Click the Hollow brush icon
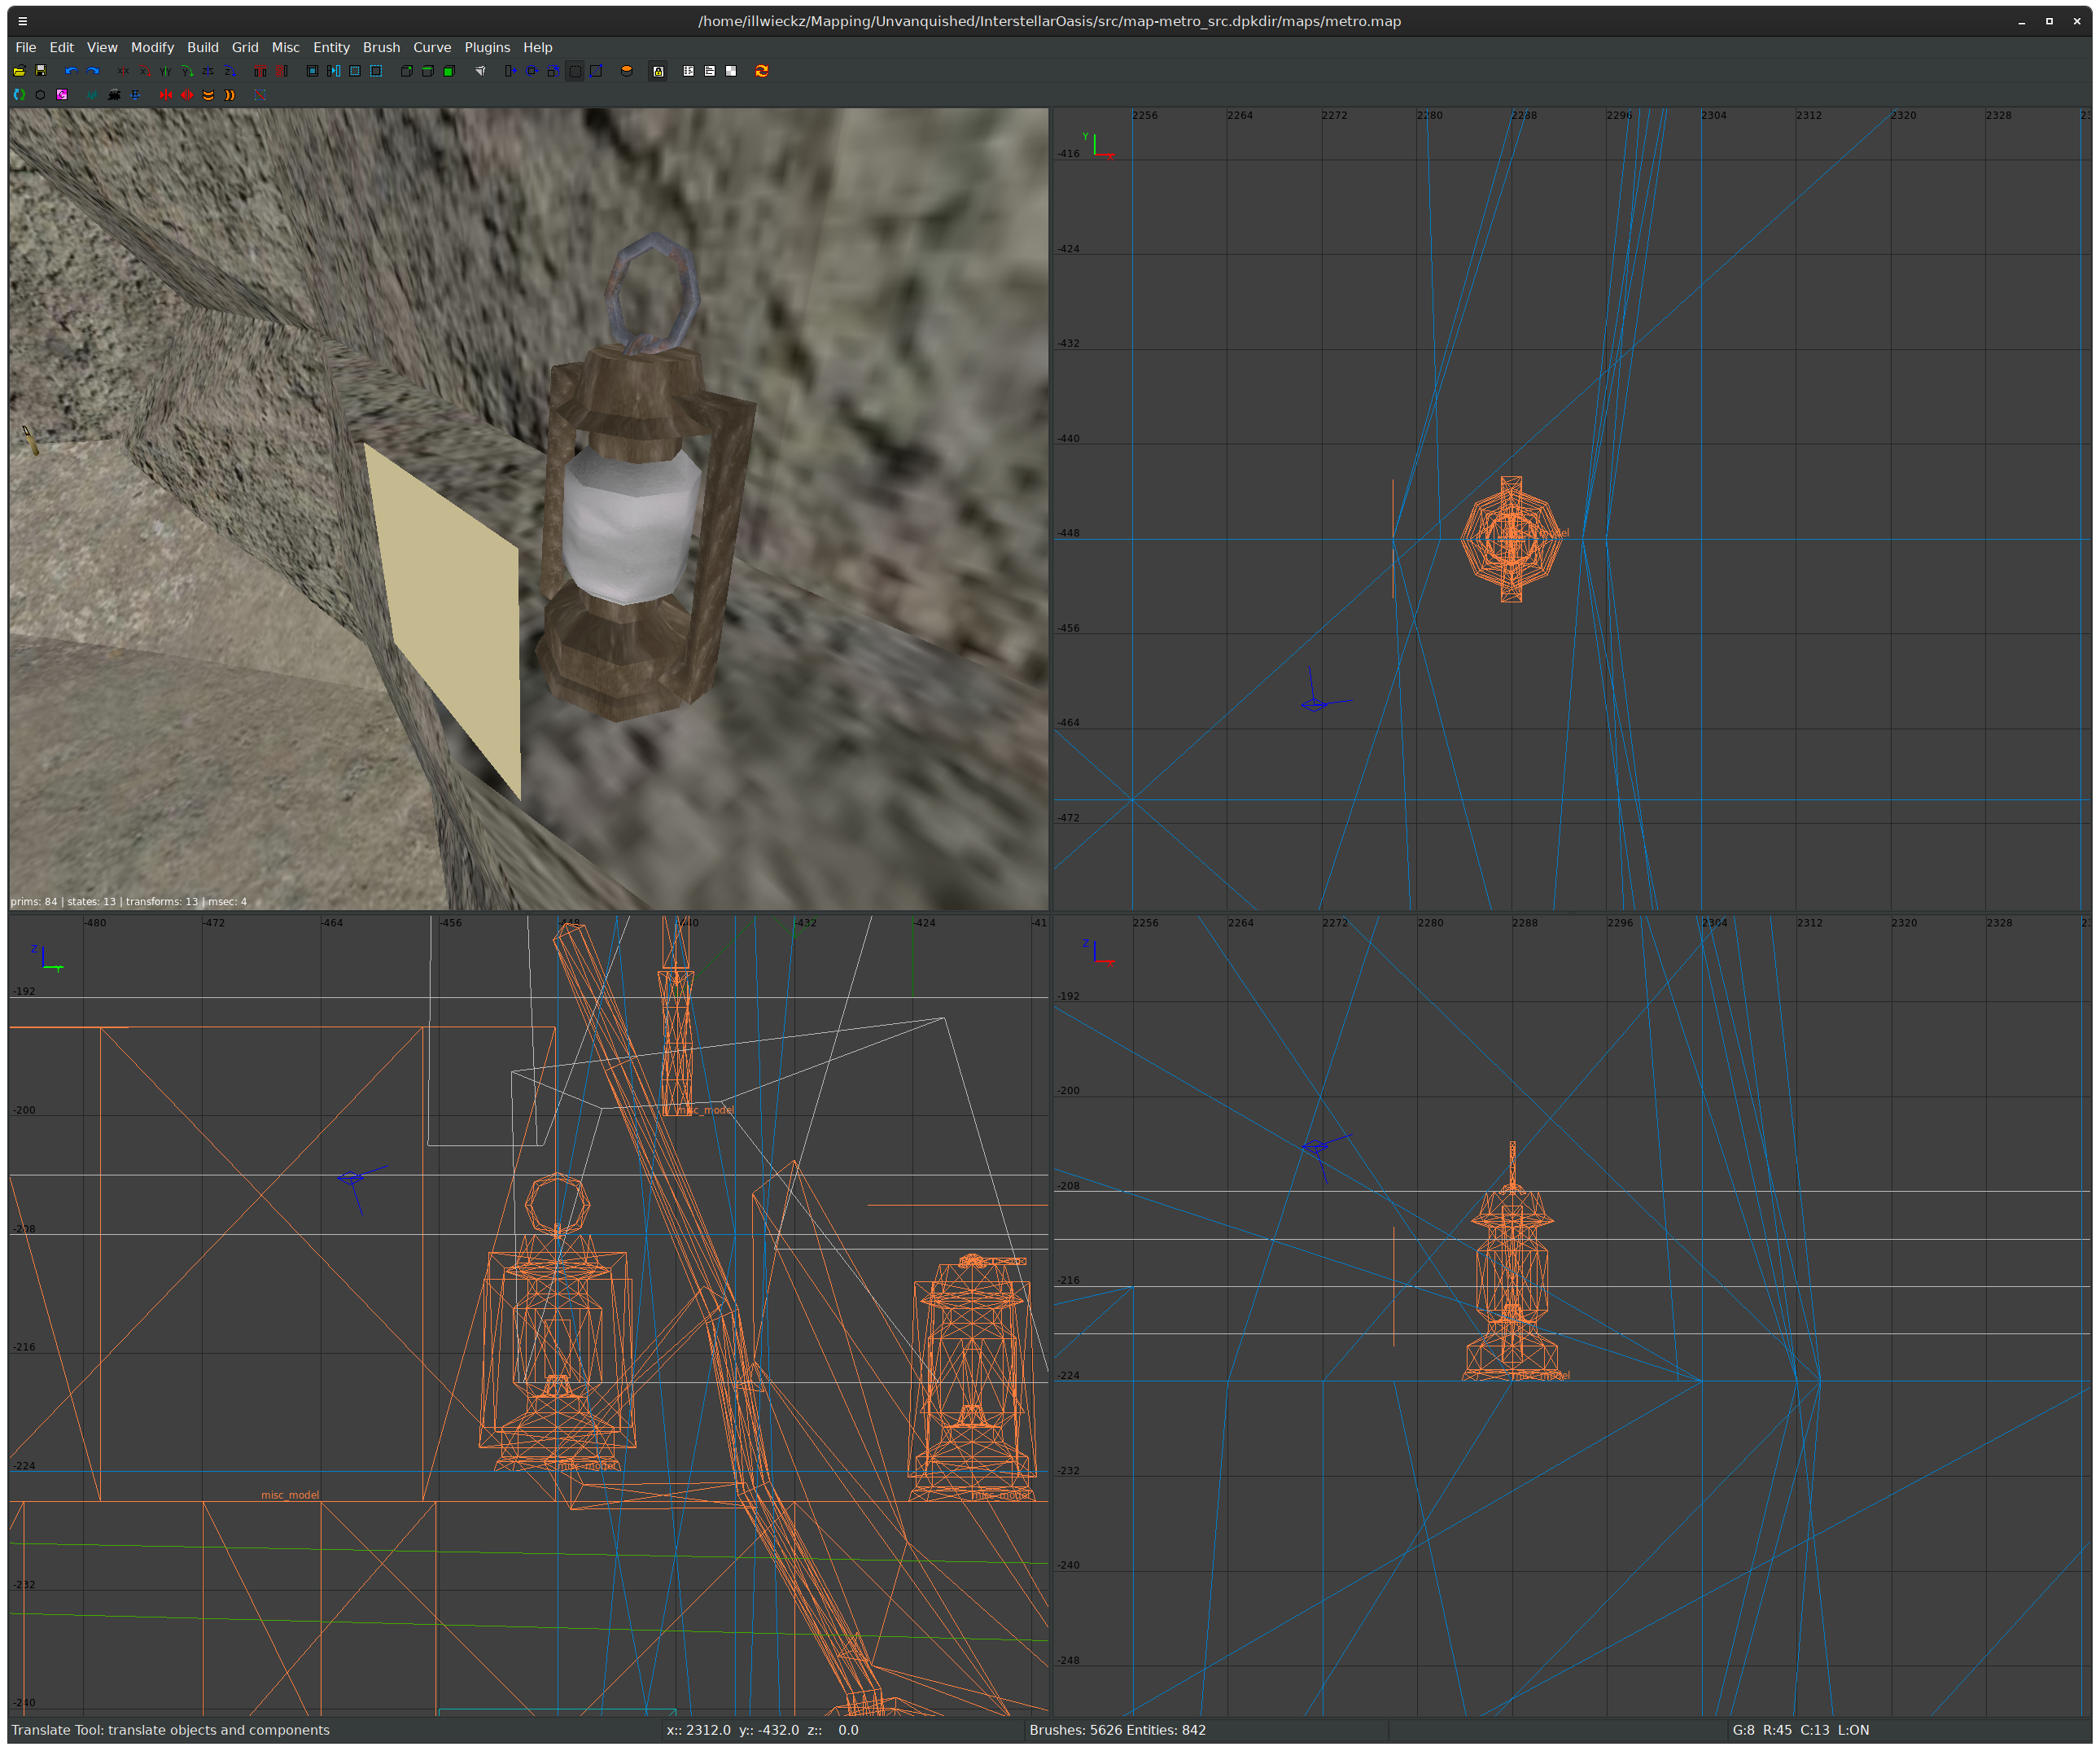This screenshot has width=2100, height=1751. point(313,71)
